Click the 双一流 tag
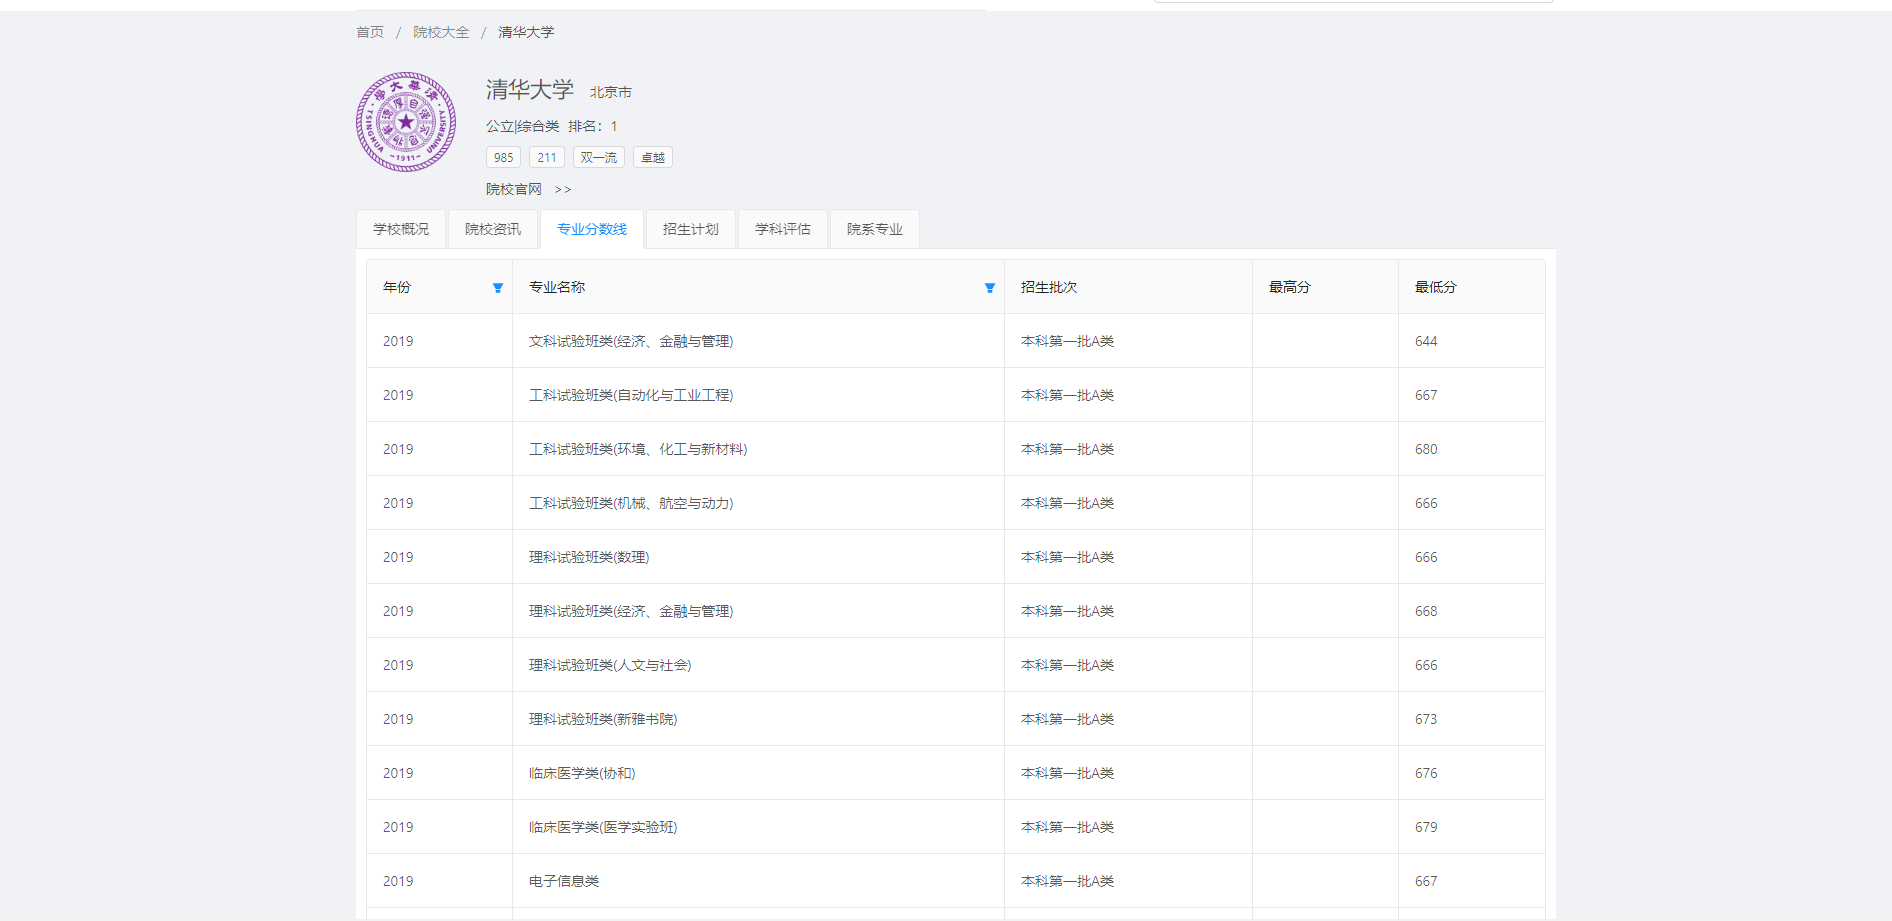1892x921 pixels. [x=599, y=157]
